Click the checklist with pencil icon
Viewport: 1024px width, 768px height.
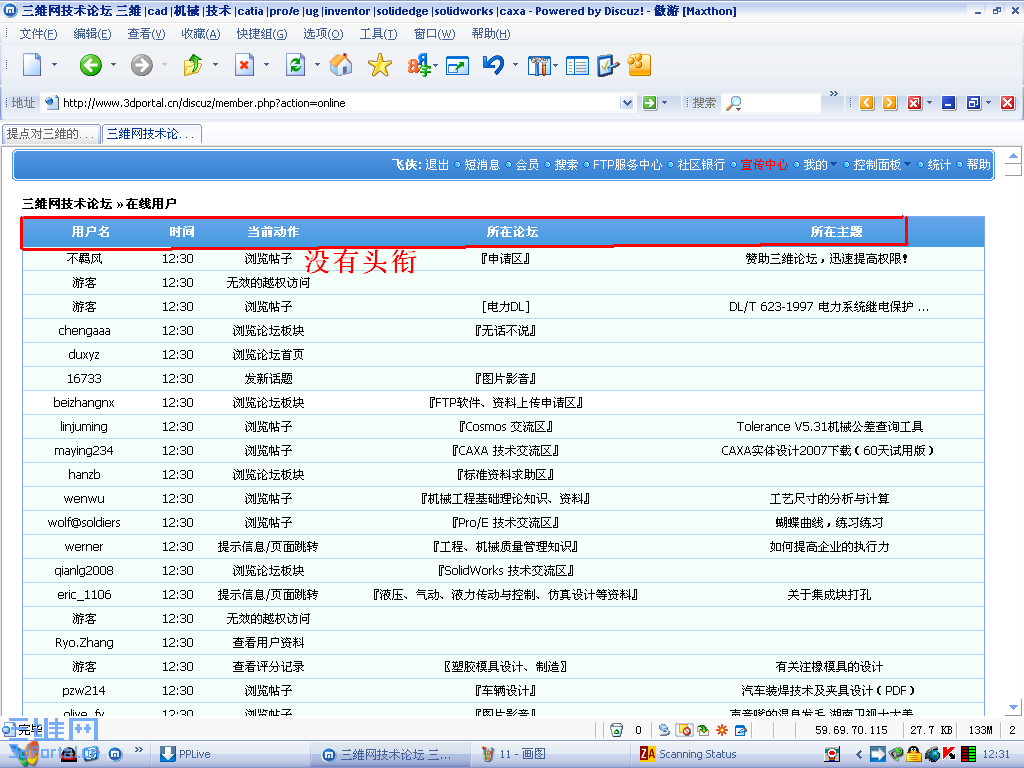pos(608,65)
